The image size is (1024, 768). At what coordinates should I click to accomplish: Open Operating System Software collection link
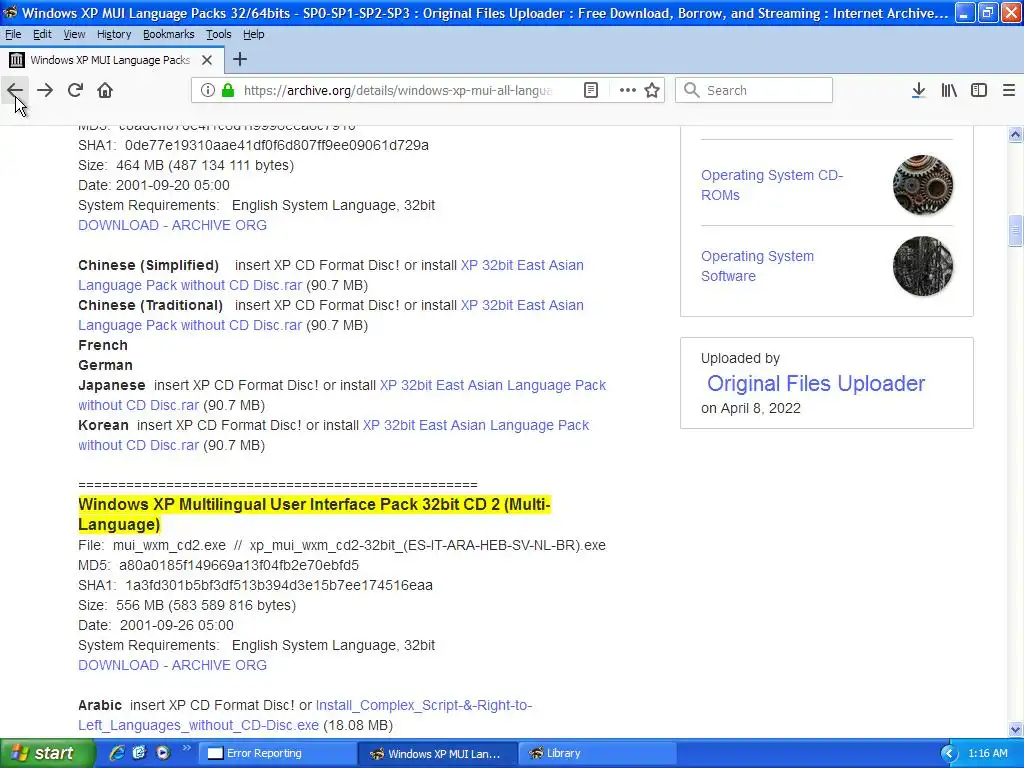758,266
